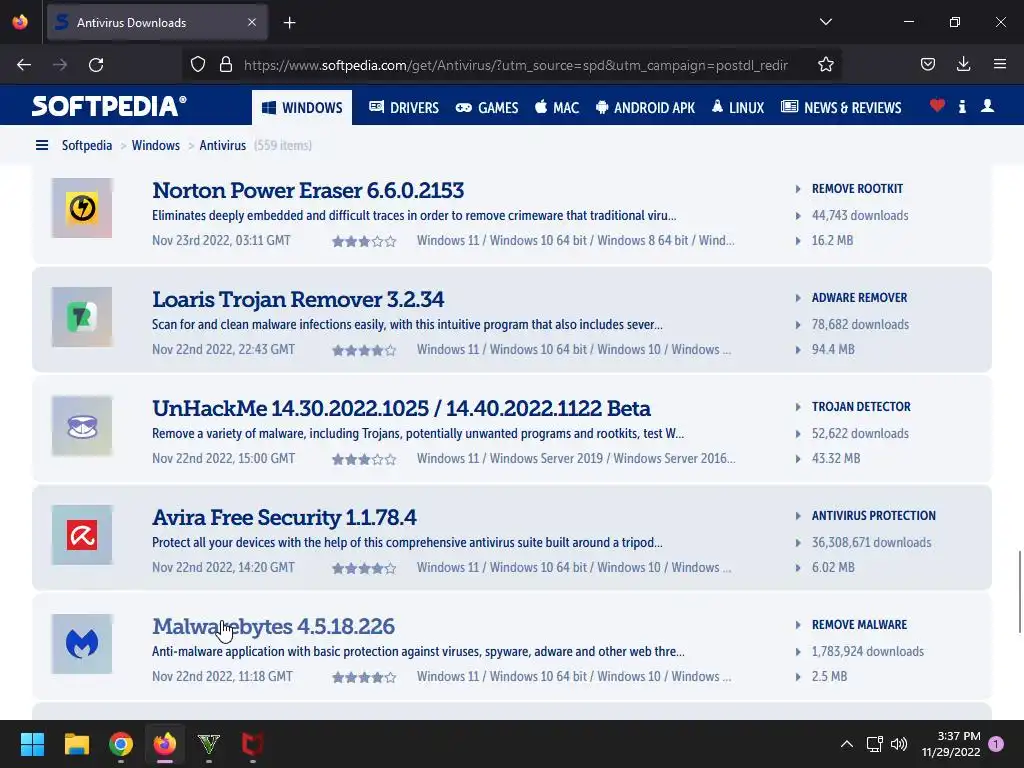Image resolution: width=1024 pixels, height=768 pixels.
Task: Open the Softpedia hamburger category menu
Action: (42, 145)
